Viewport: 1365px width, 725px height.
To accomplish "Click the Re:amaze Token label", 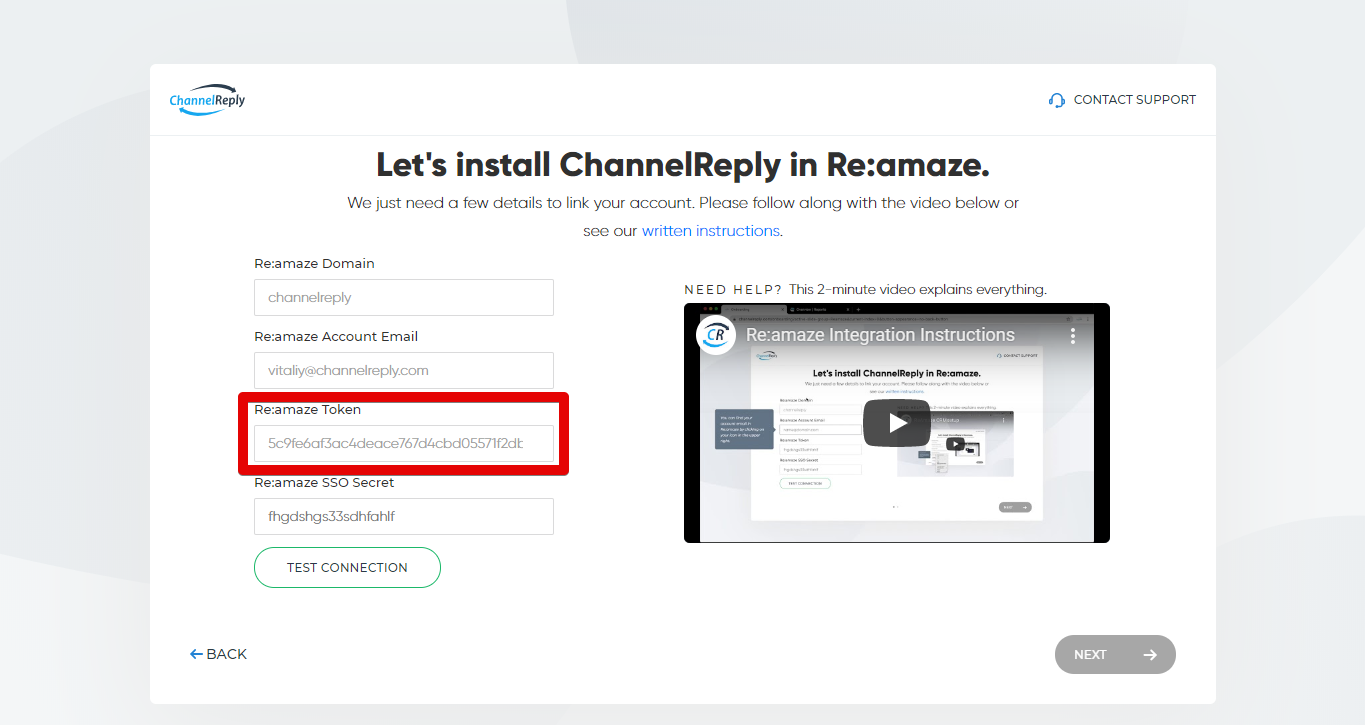I will coord(307,410).
